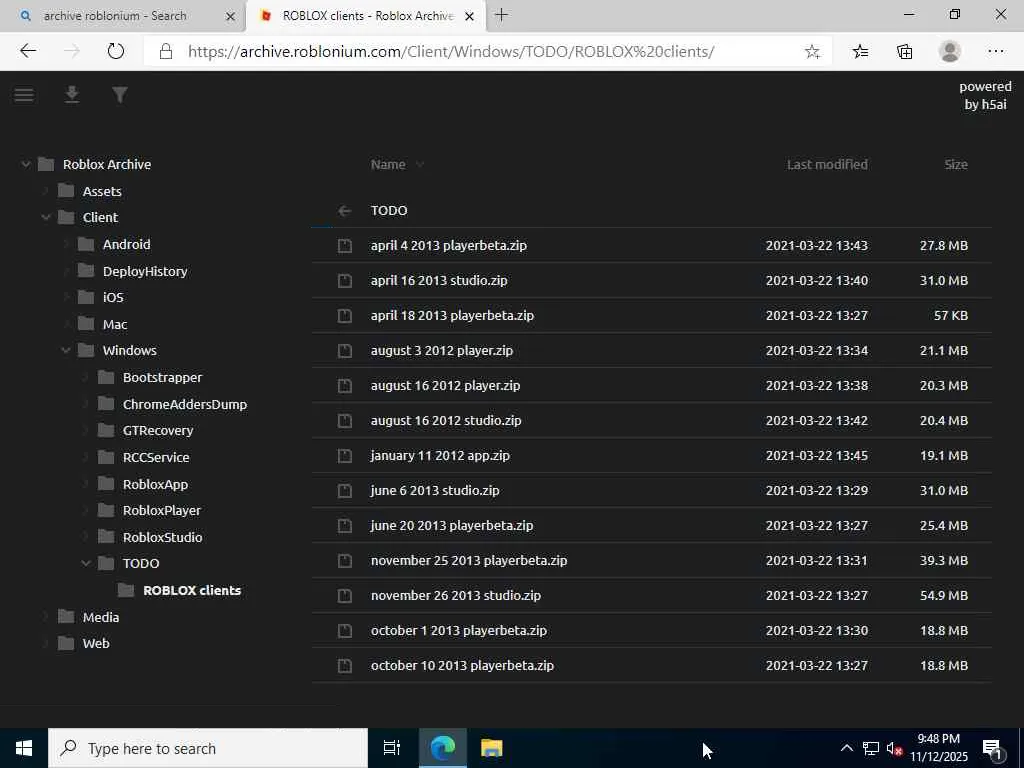1024x768 pixels.
Task: Open the taskbar clock and date
Action: click(938, 748)
